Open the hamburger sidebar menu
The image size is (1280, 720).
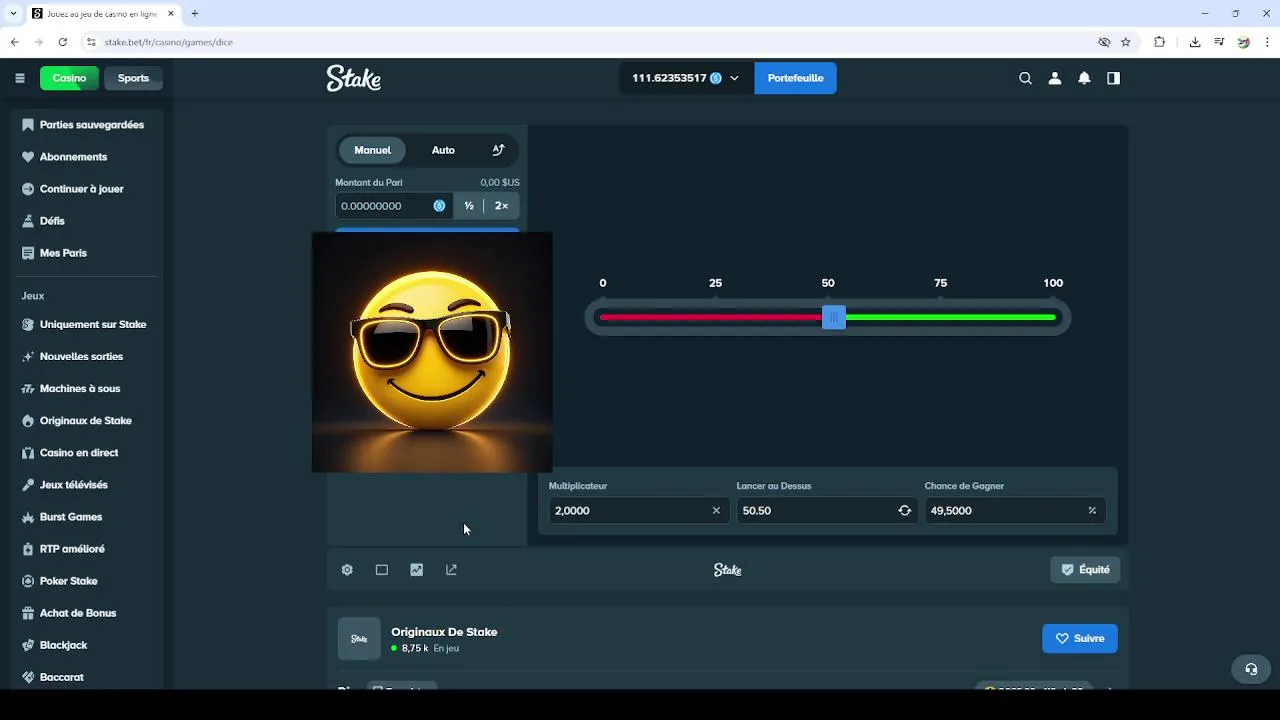pyautogui.click(x=19, y=78)
